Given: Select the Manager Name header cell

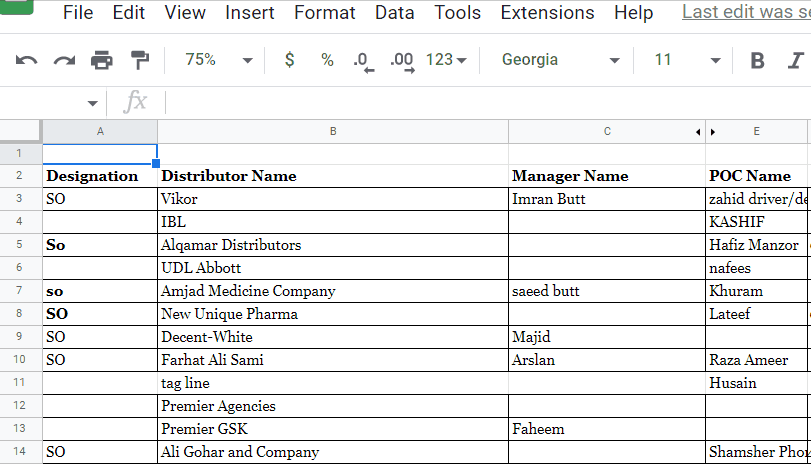Looking at the screenshot, I should 607,176.
